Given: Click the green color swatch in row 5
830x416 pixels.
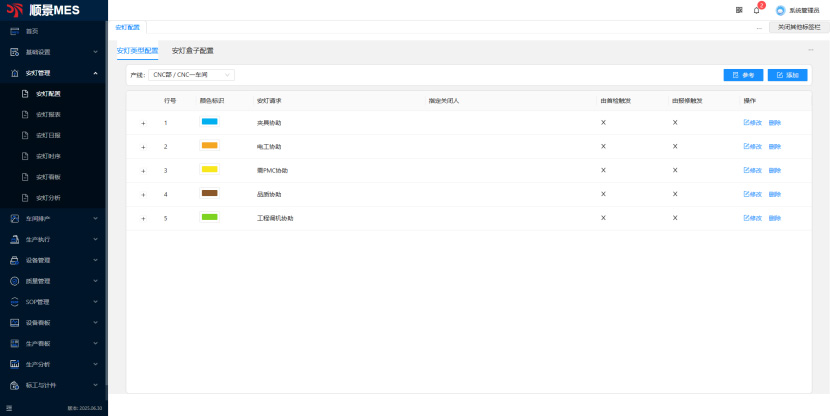Looking at the screenshot, I should (x=209, y=217).
